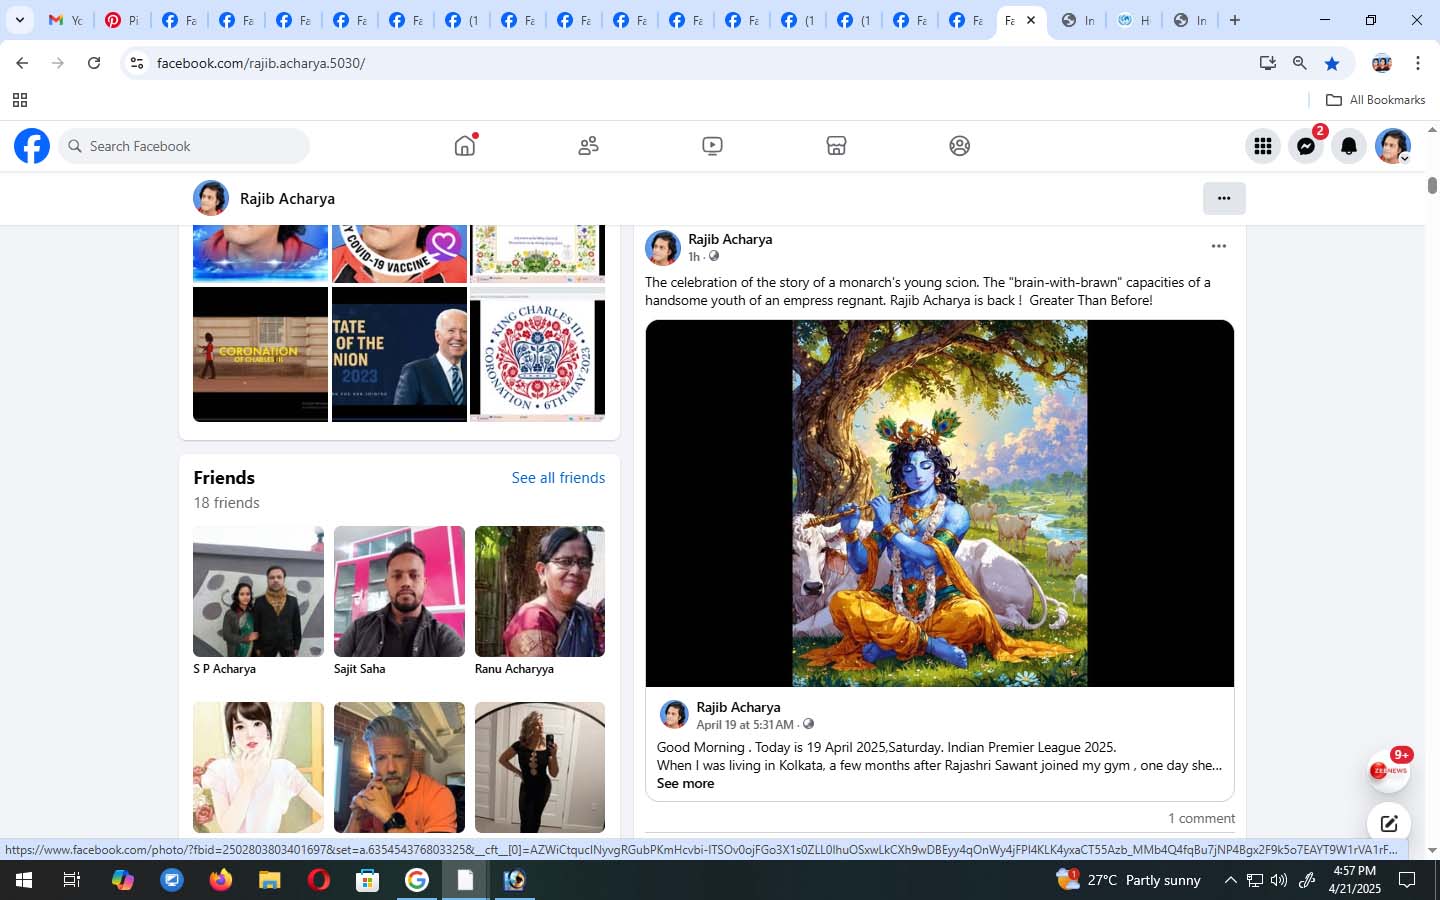Open Chrome three-dot menu
The image size is (1440, 900).
click(1418, 63)
